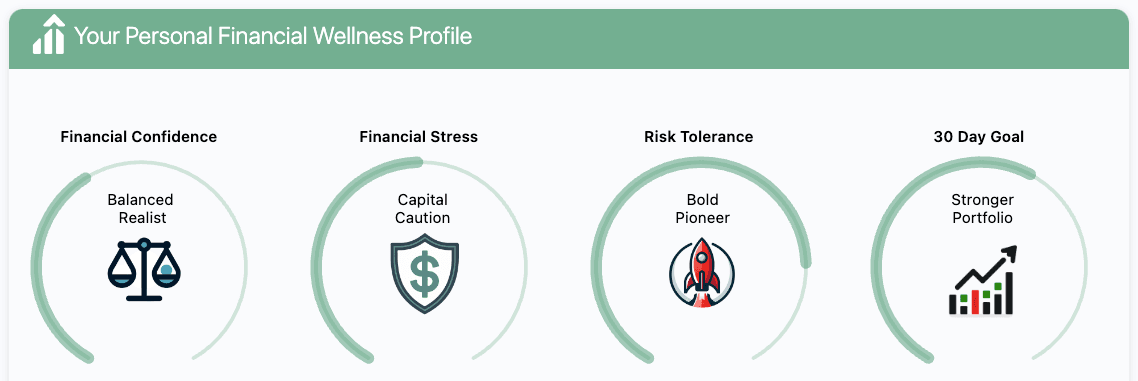The image size is (1138, 381).
Task: Click the Capital Caution label
Action: pos(422,208)
